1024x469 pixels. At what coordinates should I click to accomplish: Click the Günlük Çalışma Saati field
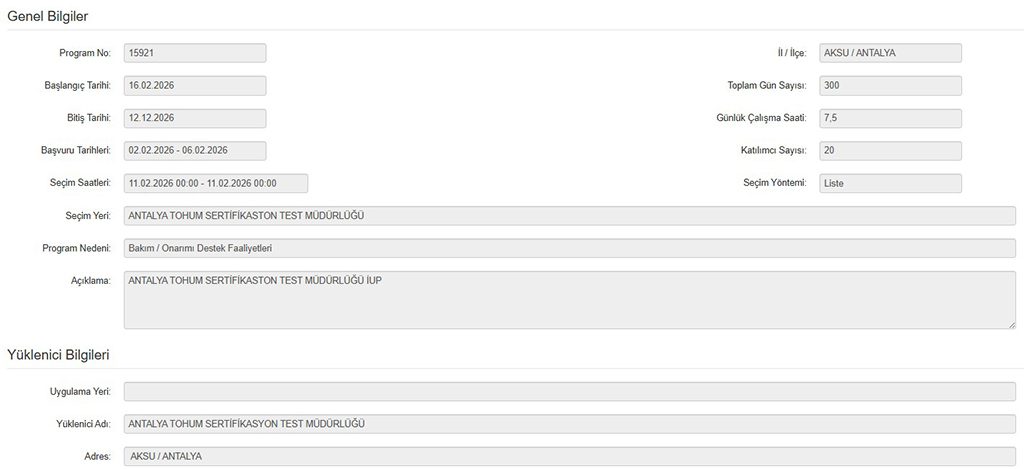pyautogui.click(x=890, y=118)
